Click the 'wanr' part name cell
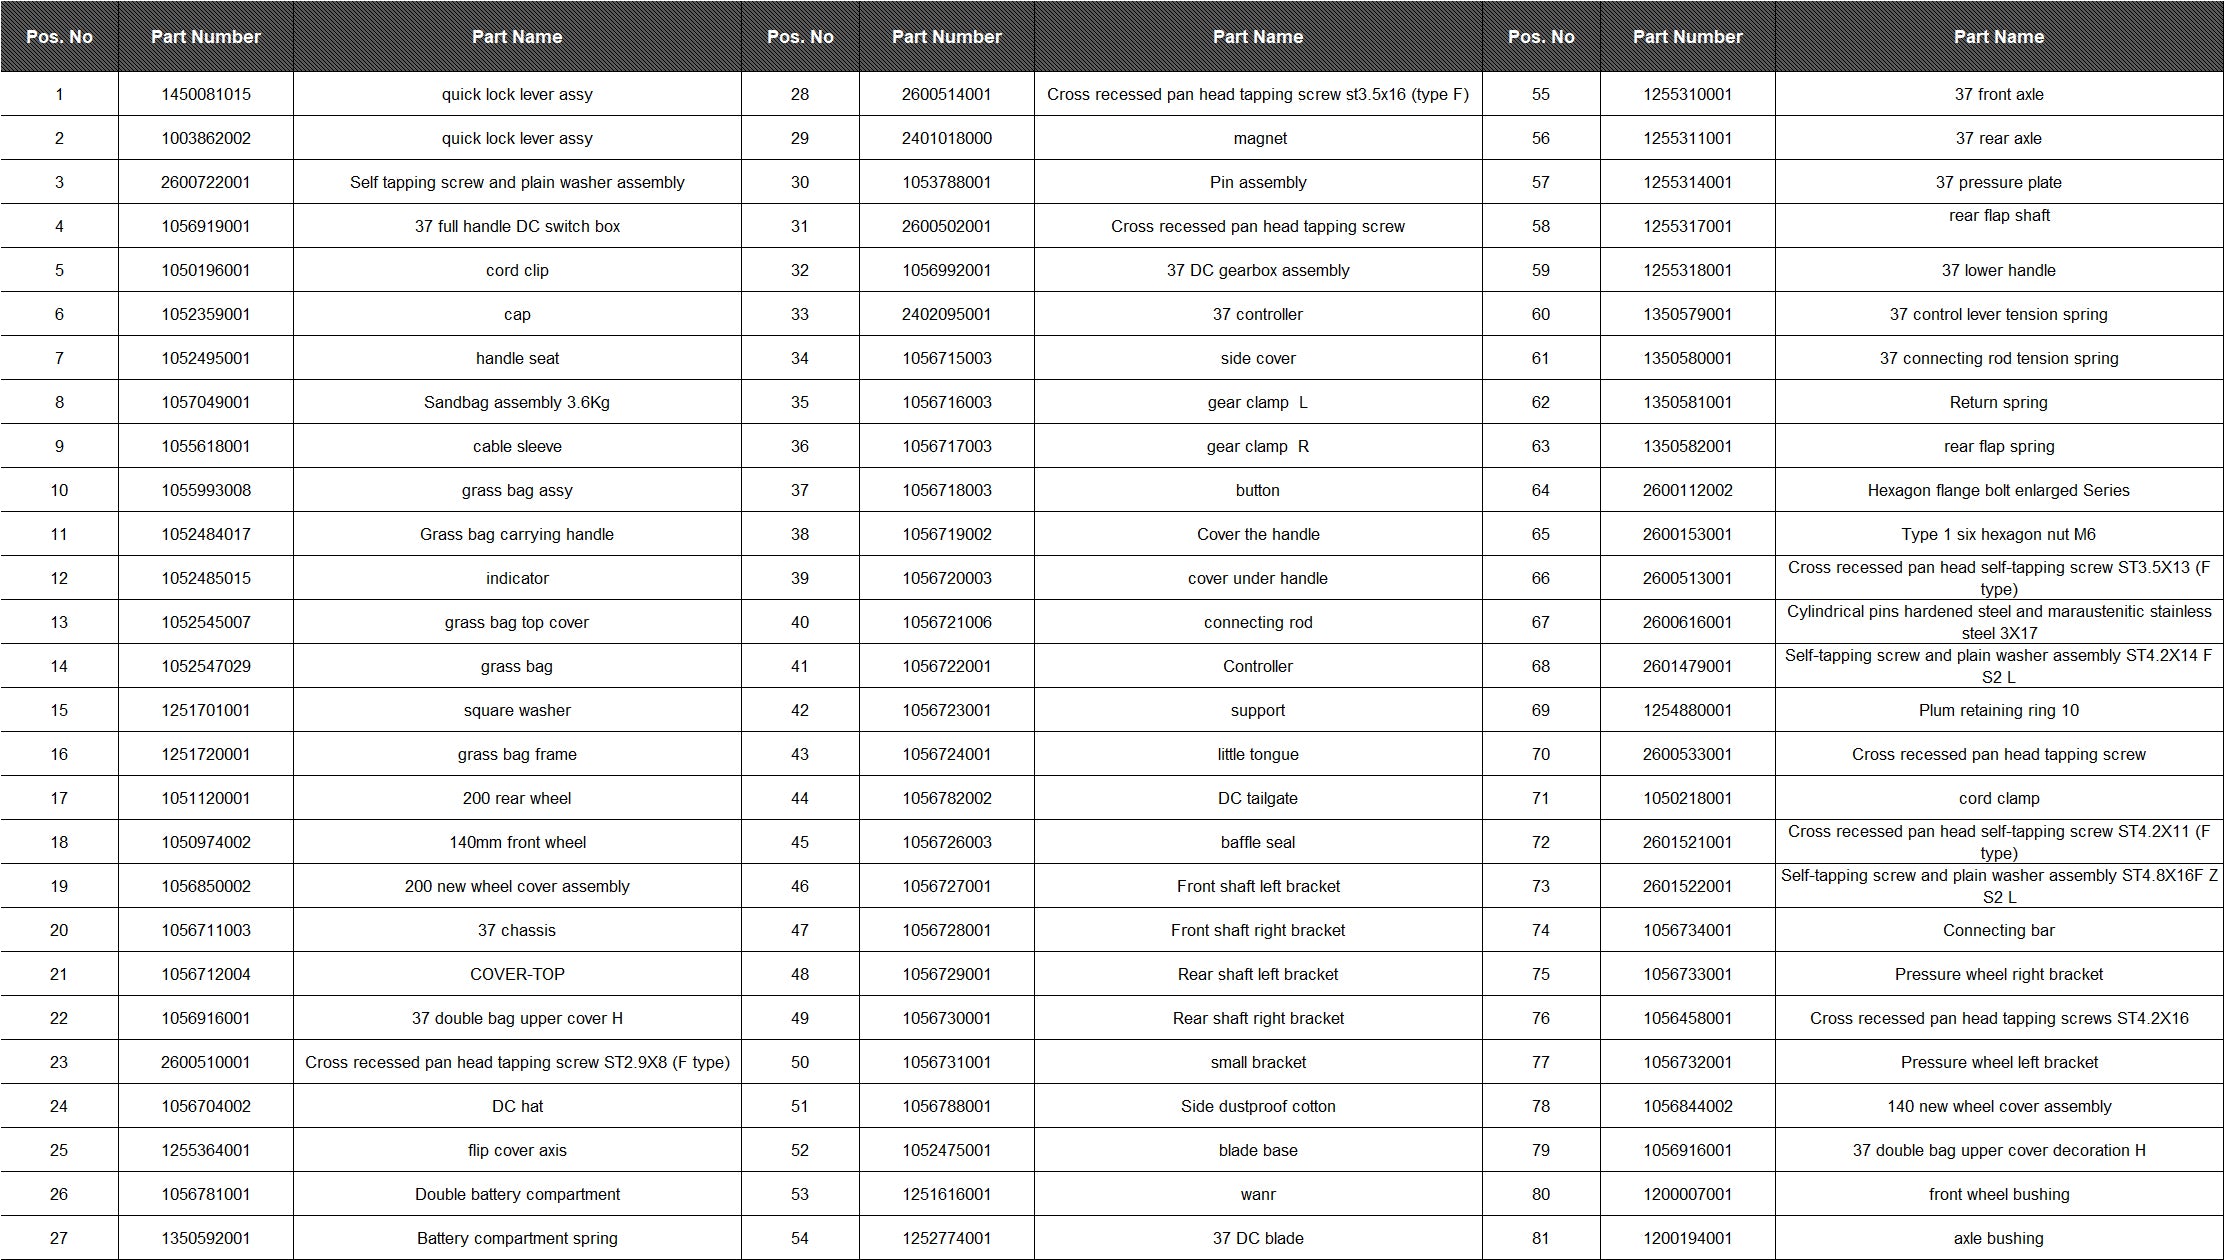Image resolution: width=2224 pixels, height=1260 pixels. (1258, 1194)
